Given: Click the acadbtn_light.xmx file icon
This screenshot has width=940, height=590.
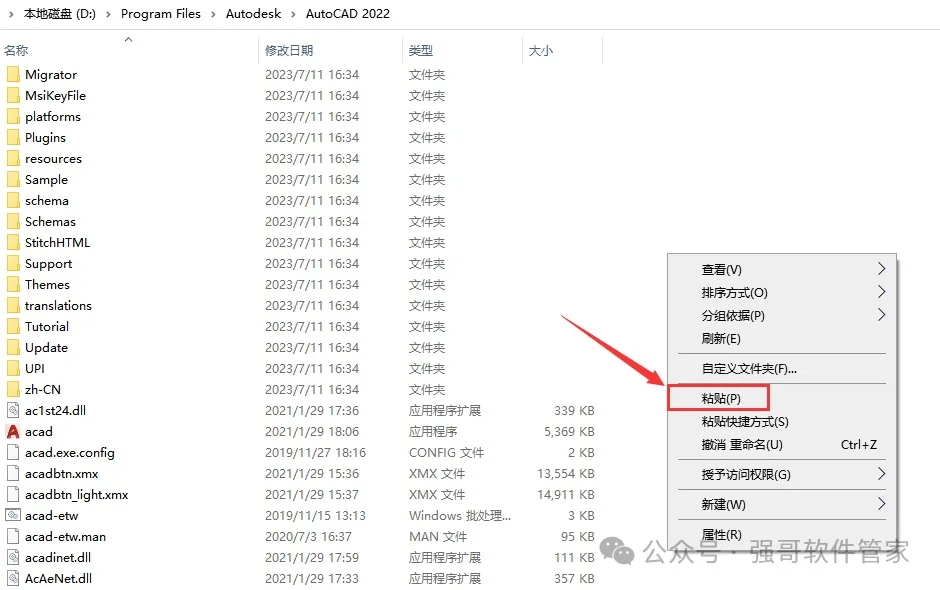Looking at the screenshot, I should (x=13, y=494).
